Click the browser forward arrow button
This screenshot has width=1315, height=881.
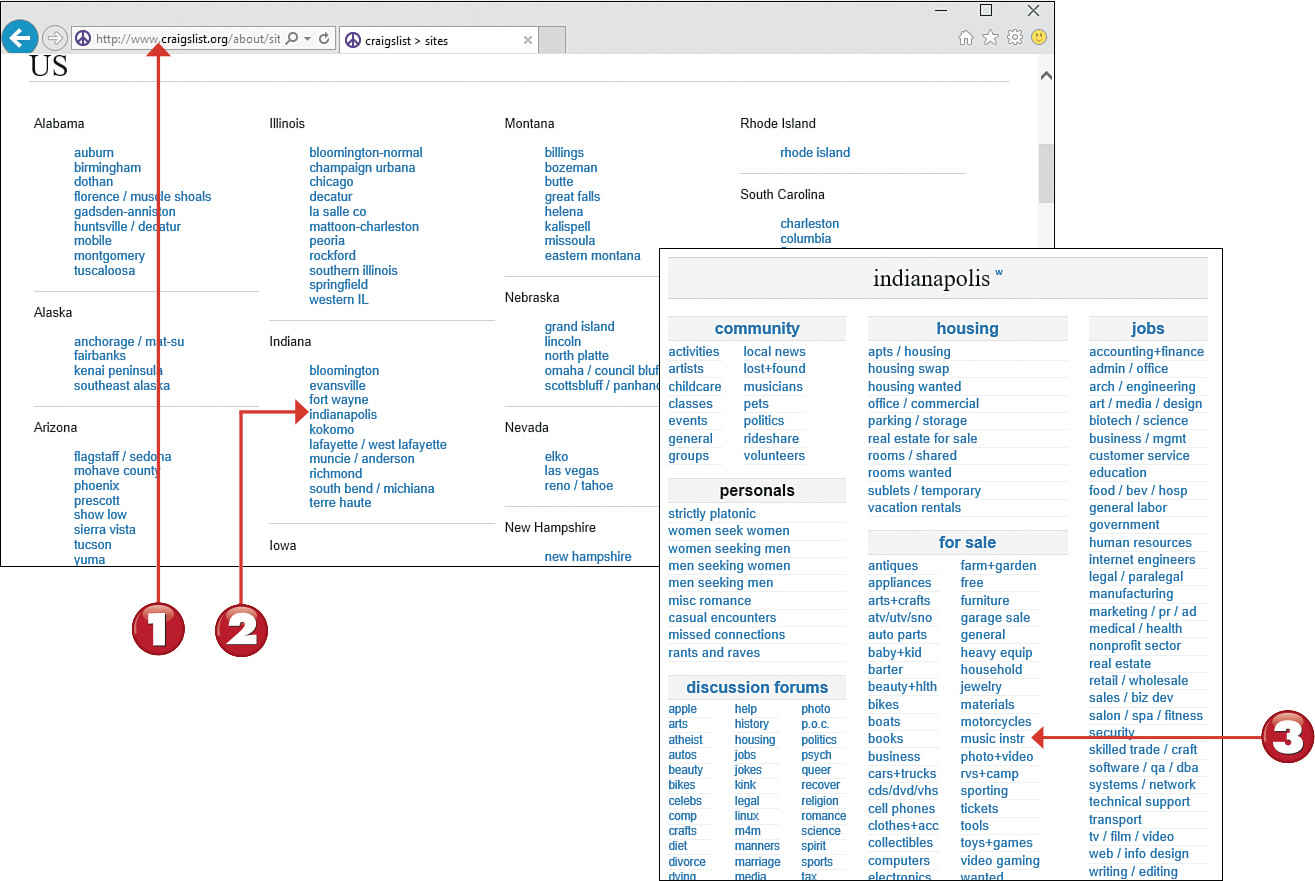click(x=54, y=39)
